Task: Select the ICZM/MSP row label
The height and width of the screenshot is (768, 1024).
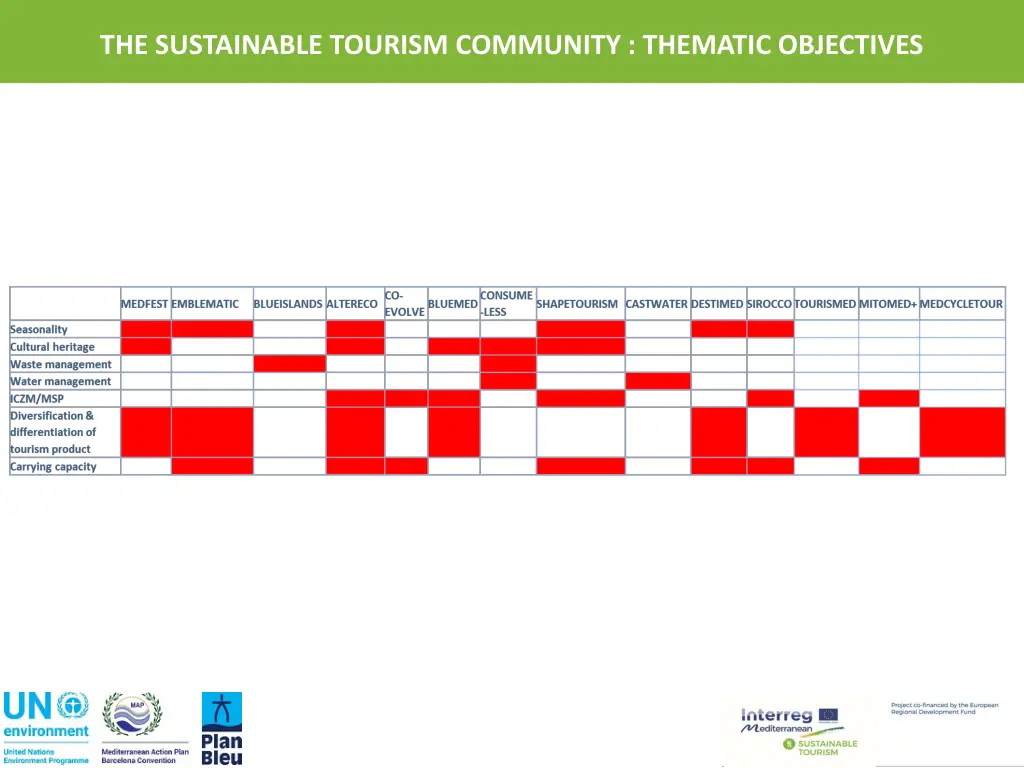Action: tap(37, 398)
